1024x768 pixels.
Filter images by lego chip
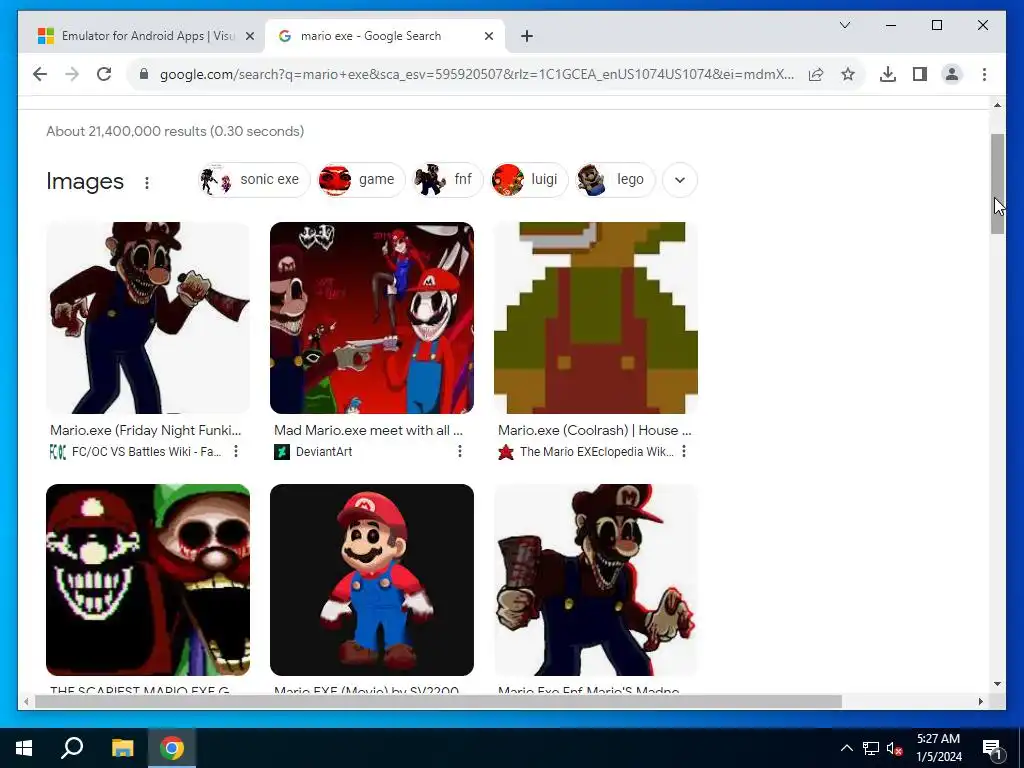click(615, 180)
